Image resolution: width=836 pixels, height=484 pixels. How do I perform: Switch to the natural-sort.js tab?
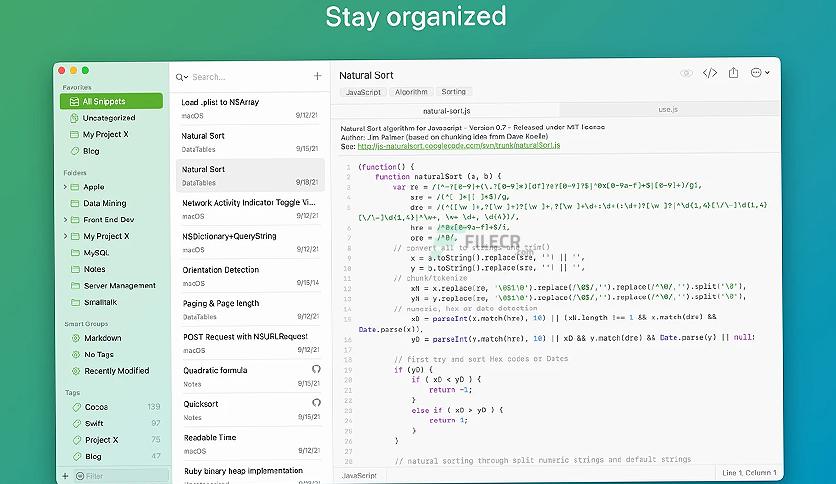pyautogui.click(x=446, y=111)
